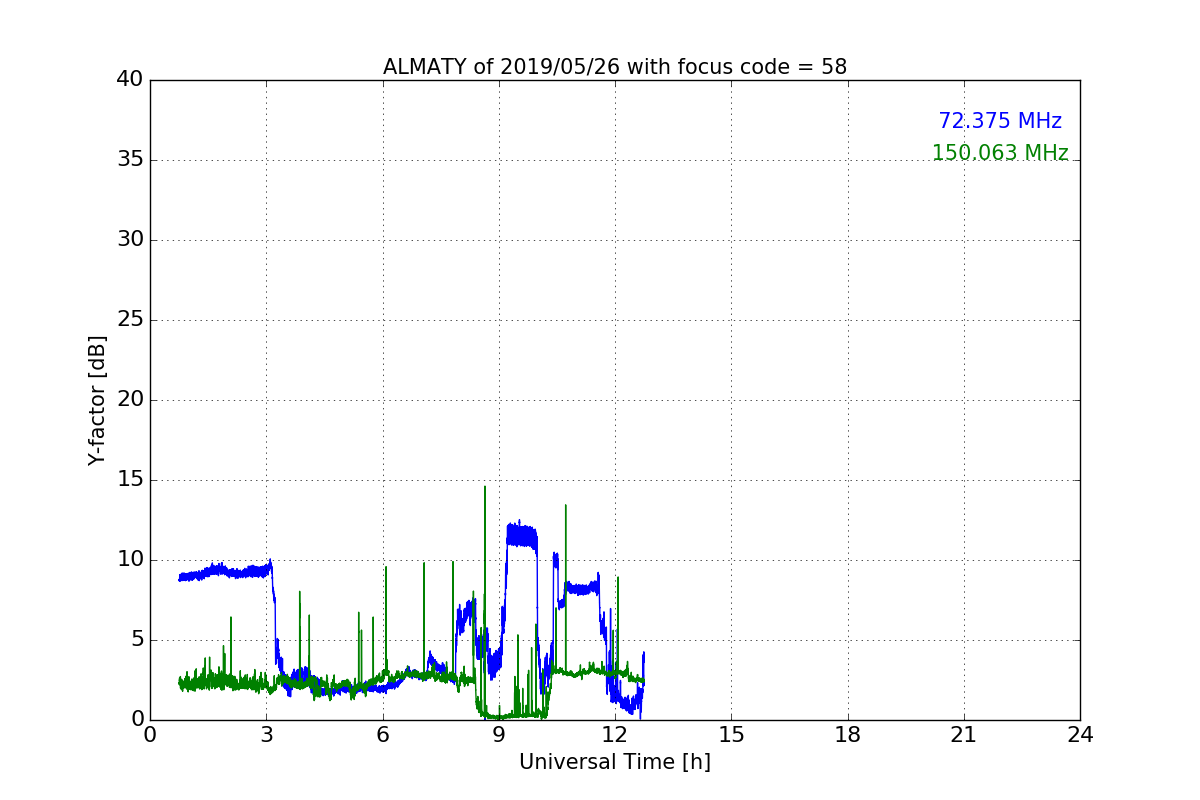The height and width of the screenshot is (800, 1200).
Task: Click x-axis tick label 15
Action: [731, 735]
